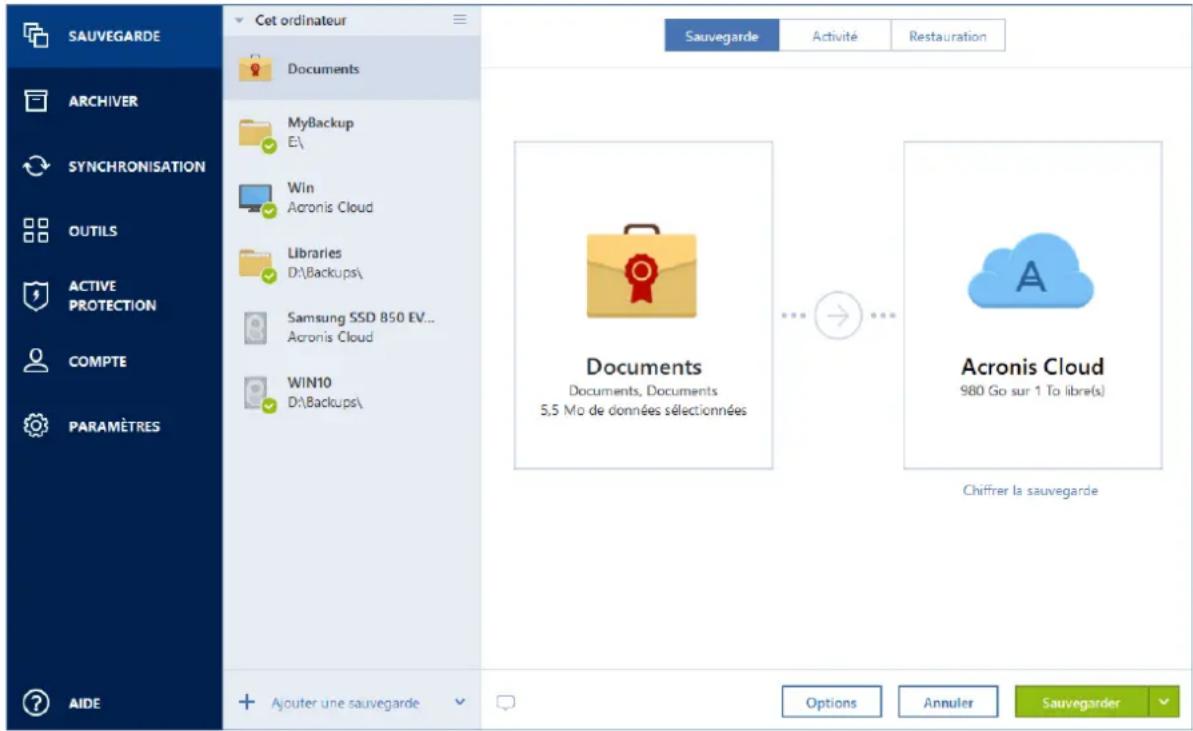Click Ajouter une sauvegarde text
The image size is (1193, 731).
click(345, 703)
